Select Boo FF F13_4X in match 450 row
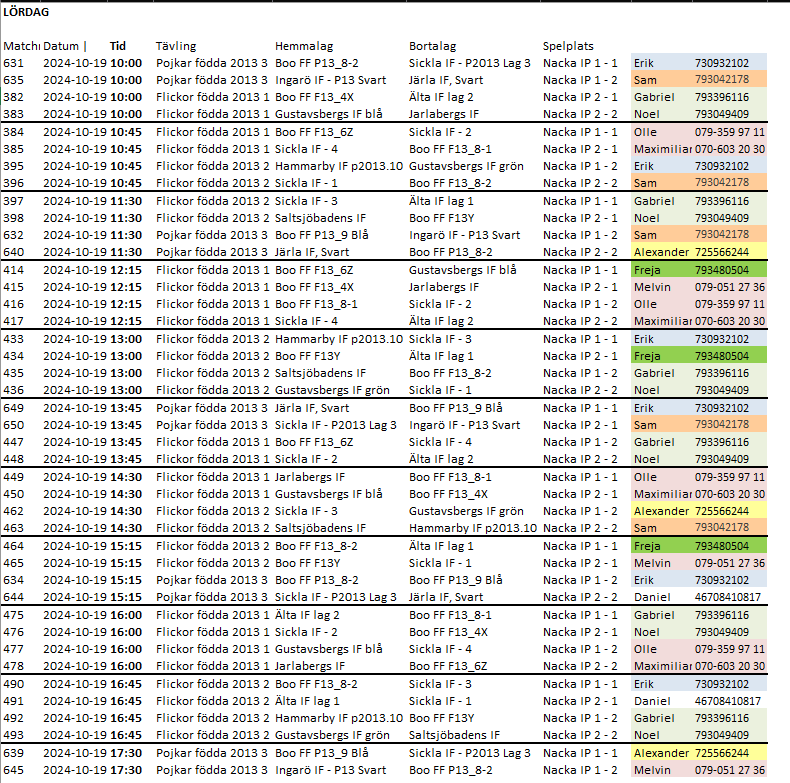 [448, 494]
